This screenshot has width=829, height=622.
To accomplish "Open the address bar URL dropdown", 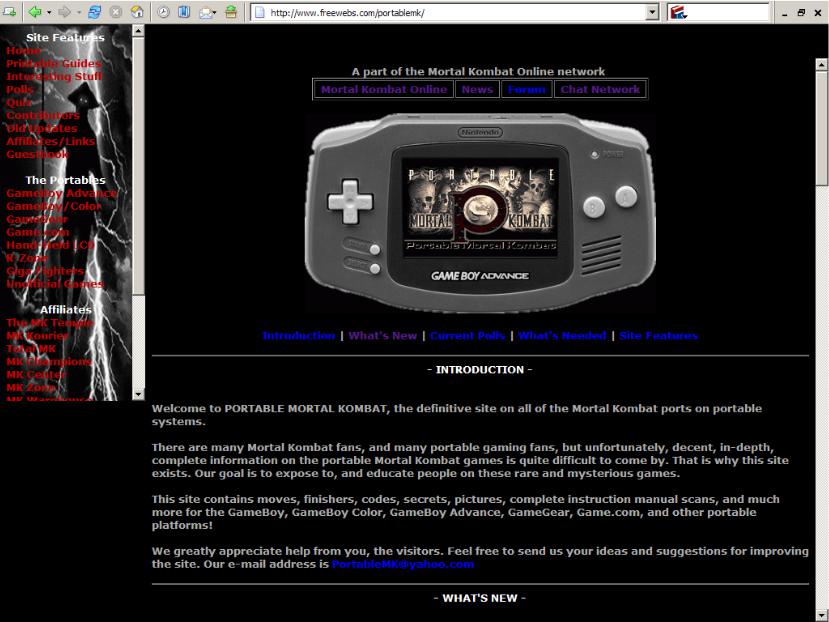I will [652, 12].
